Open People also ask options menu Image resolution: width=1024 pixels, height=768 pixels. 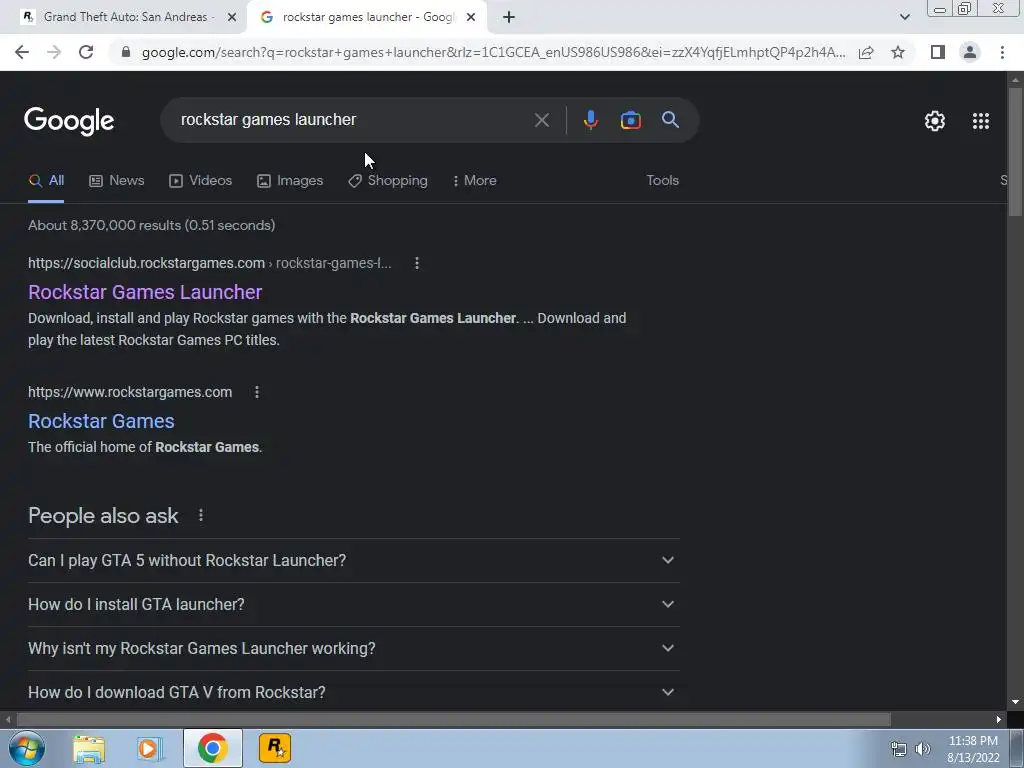click(x=200, y=515)
